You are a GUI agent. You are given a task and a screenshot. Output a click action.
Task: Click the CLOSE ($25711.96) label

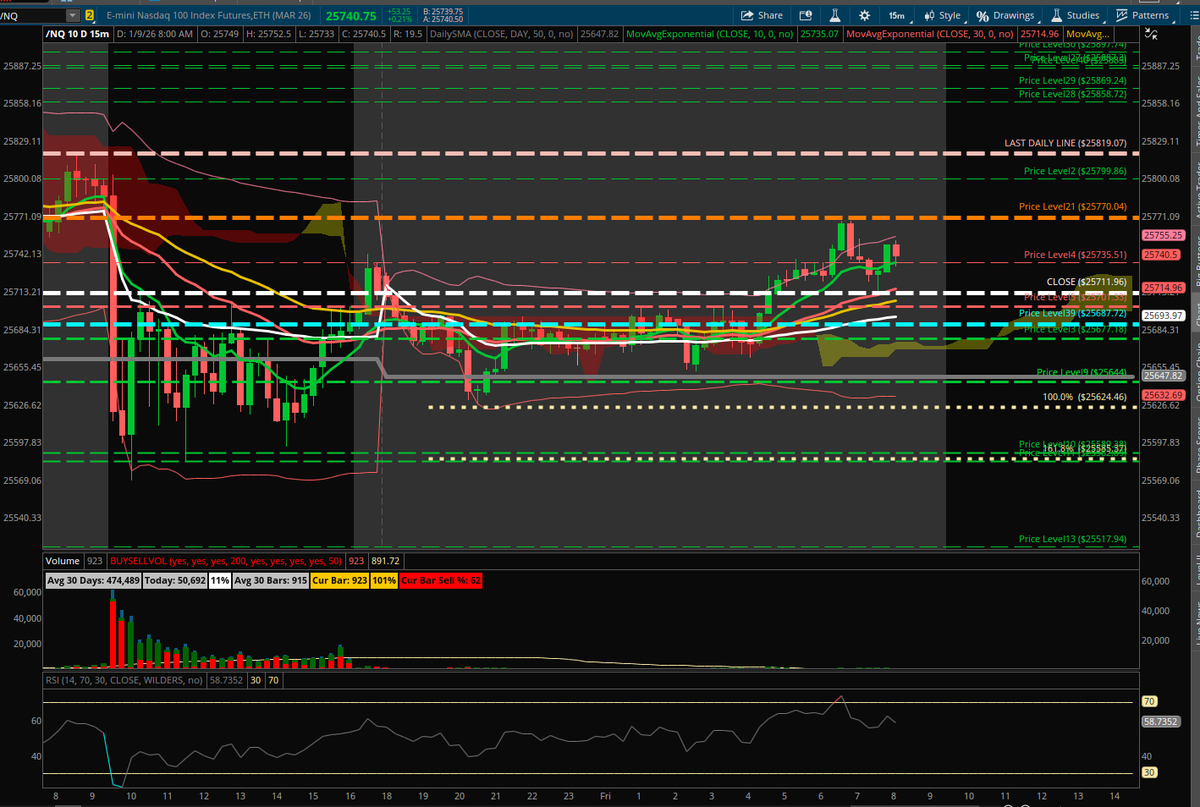pyautogui.click(x=1087, y=282)
